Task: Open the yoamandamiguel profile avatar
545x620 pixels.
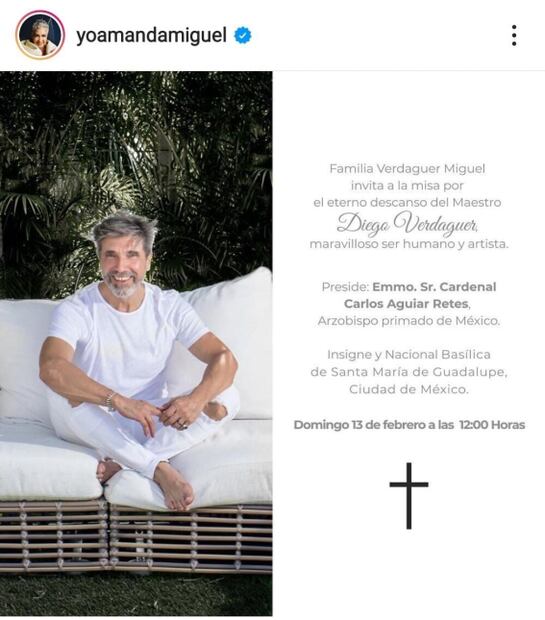Action: click(x=40, y=35)
